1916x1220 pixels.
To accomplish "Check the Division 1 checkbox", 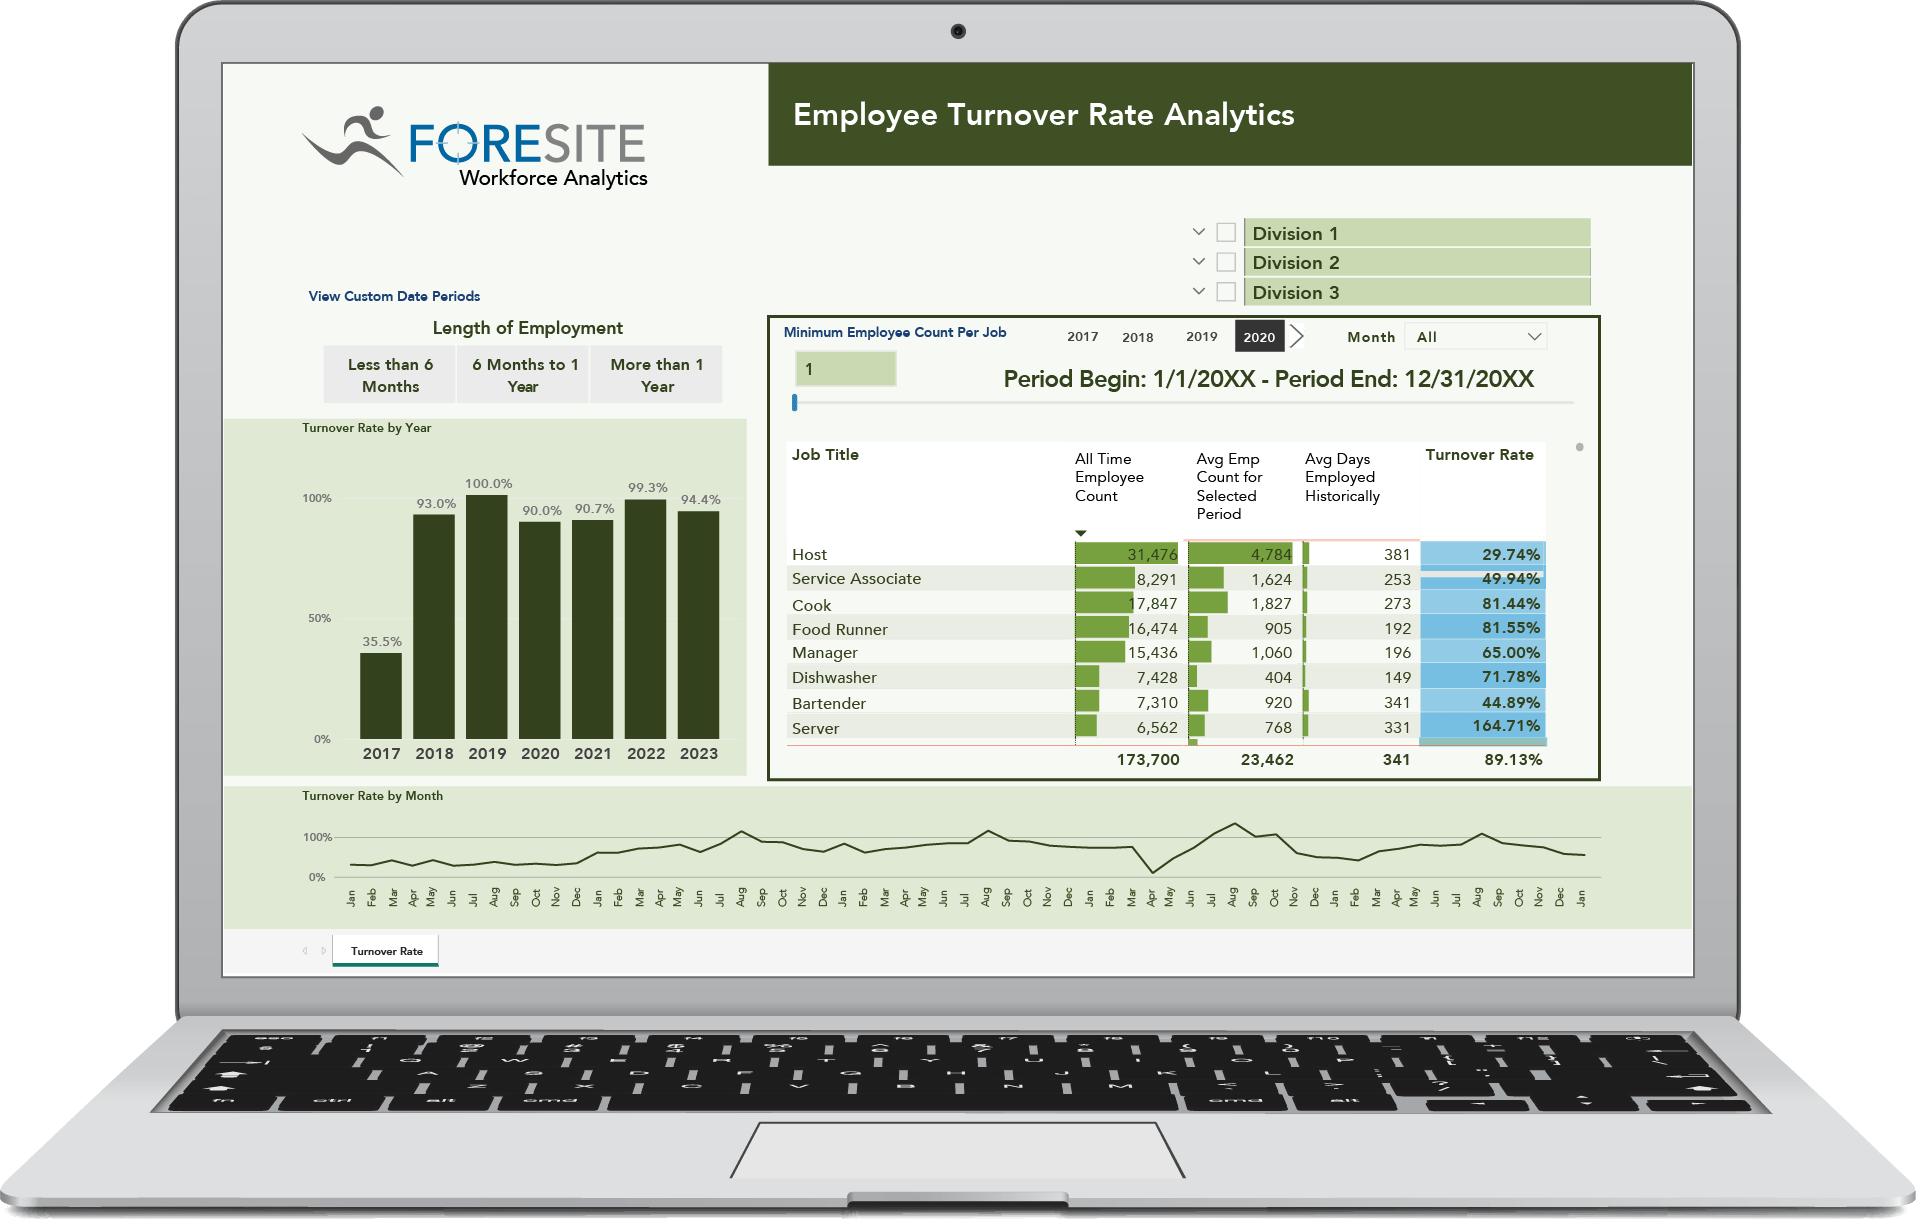I will [1226, 231].
